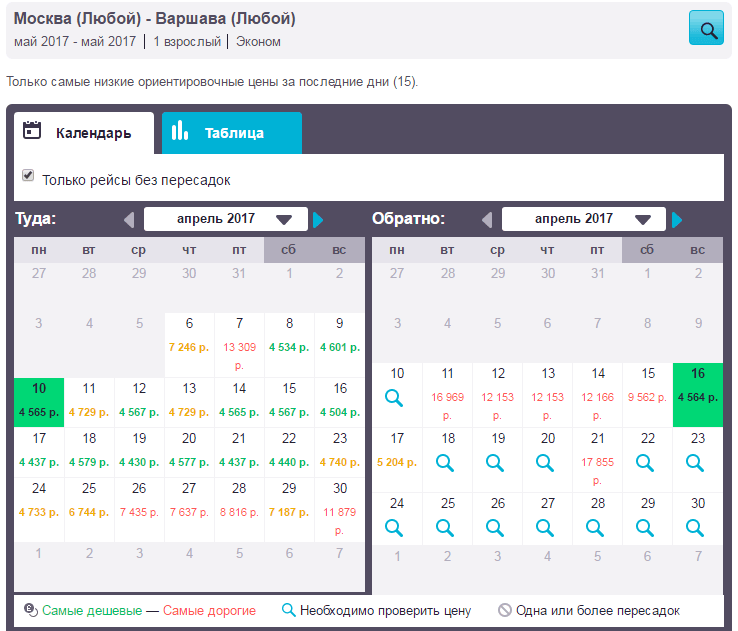
Task: Check price for return date 10 magnifier
Action: tap(394, 398)
